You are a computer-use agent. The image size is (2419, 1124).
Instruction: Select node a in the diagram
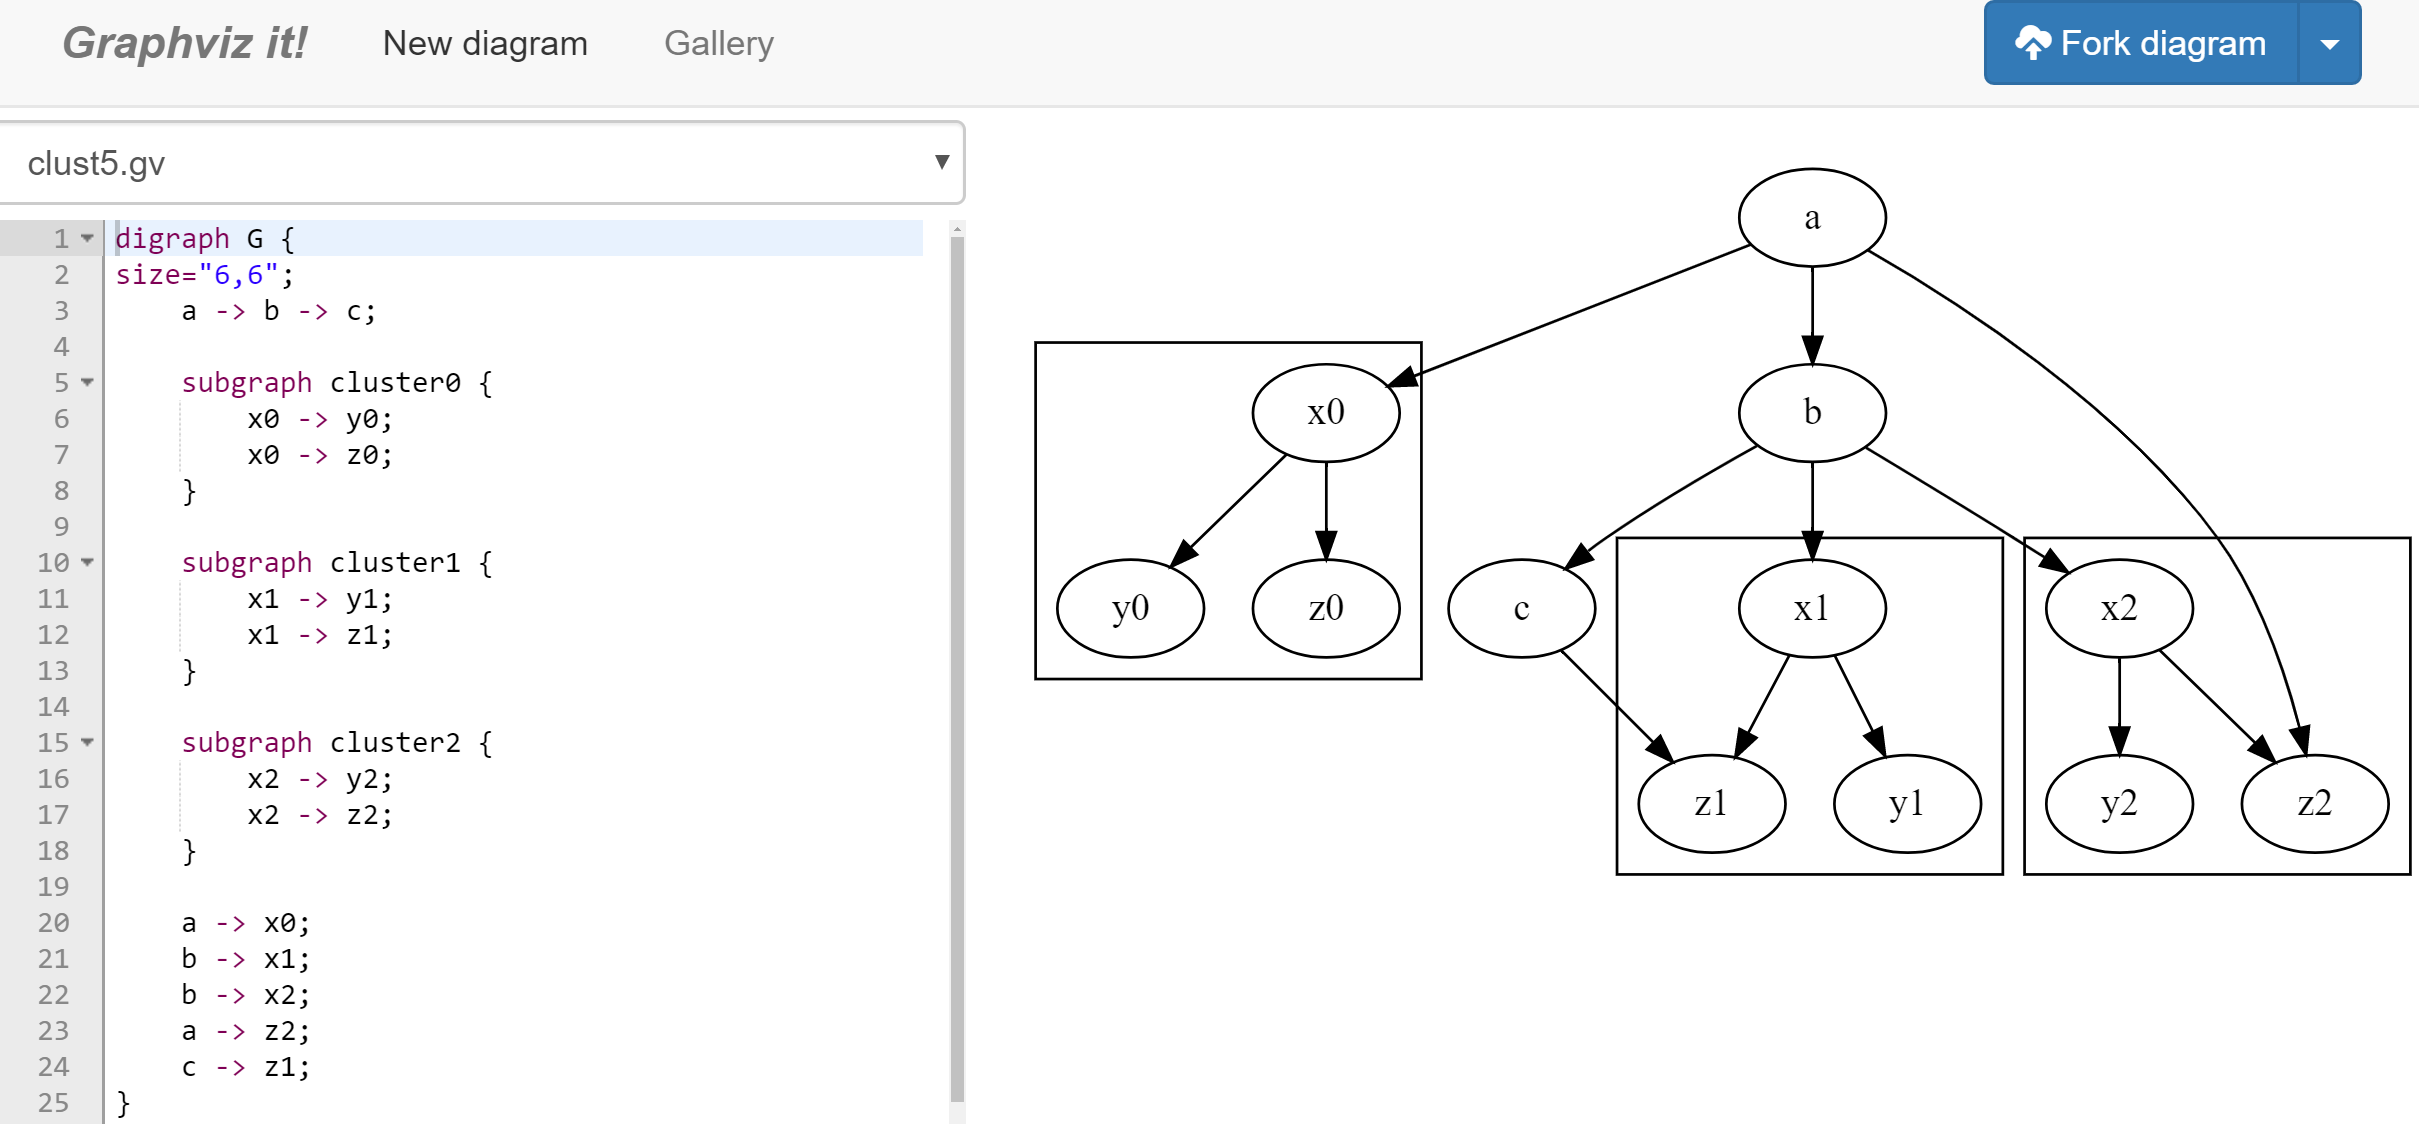(1812, 216)
